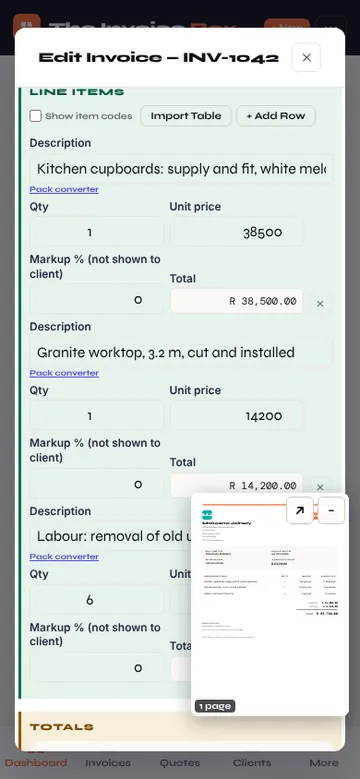
Task: Click the 1 page badge
Action: (x=215, y=706)
